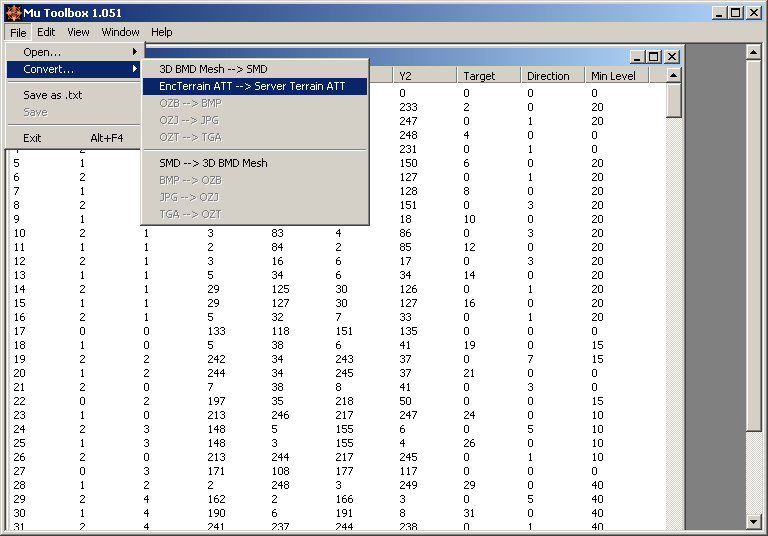This screenshot has width=768, height=536.
Task: Close the Mu Toolbox main window
Action: [754, 13]
